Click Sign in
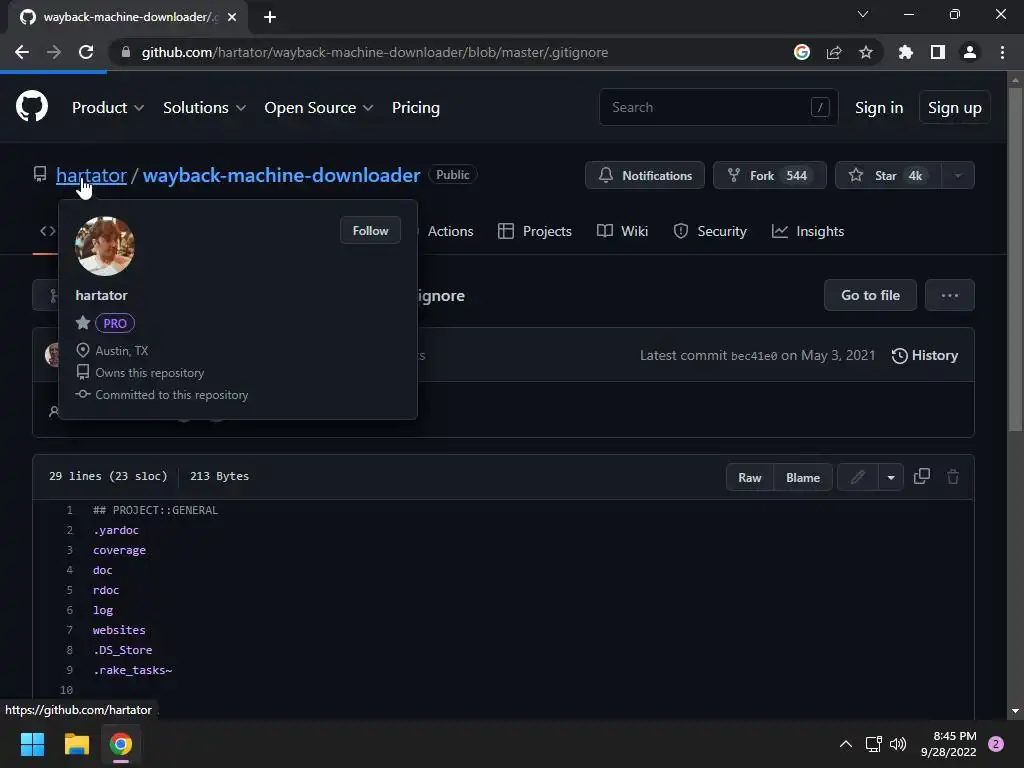The width and height of the screenshot is (1024, 768). (x=879, y=107)
